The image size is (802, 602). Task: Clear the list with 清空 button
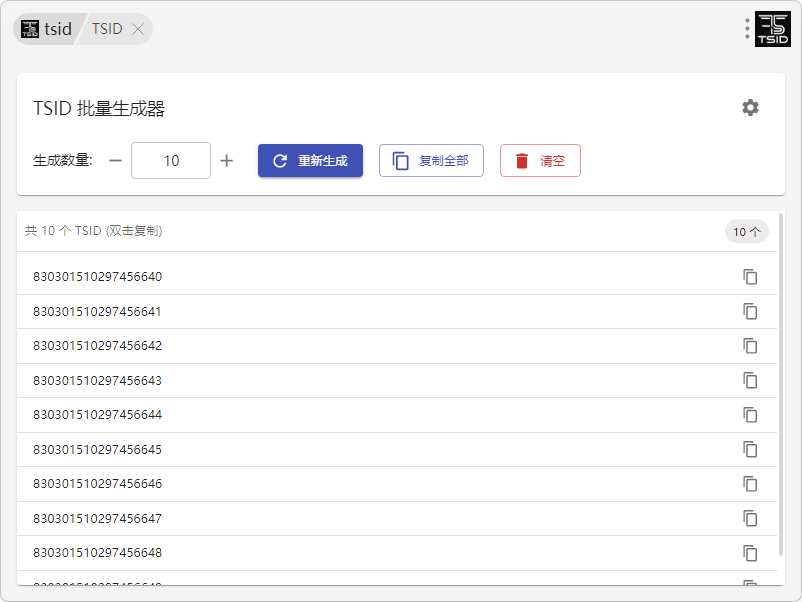[540, 161]
